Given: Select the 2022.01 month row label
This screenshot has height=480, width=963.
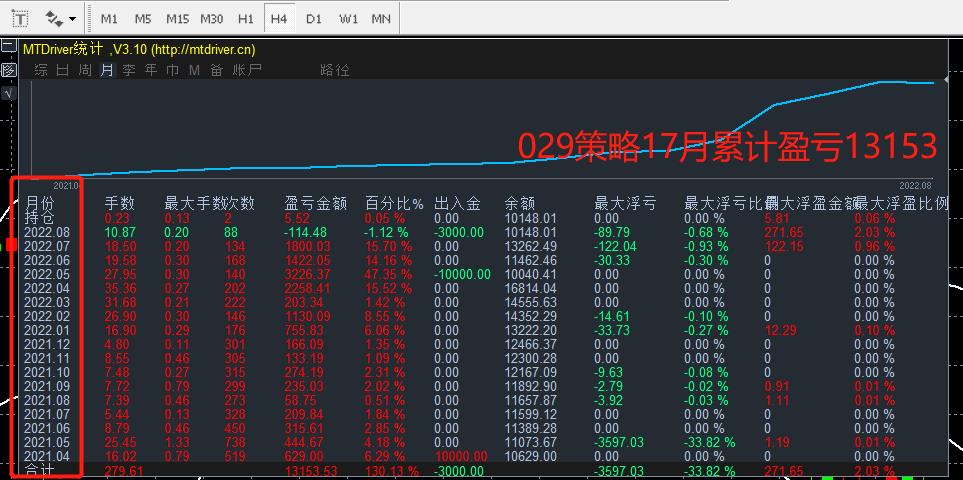Looking at the screenshot, I should 47,330.
